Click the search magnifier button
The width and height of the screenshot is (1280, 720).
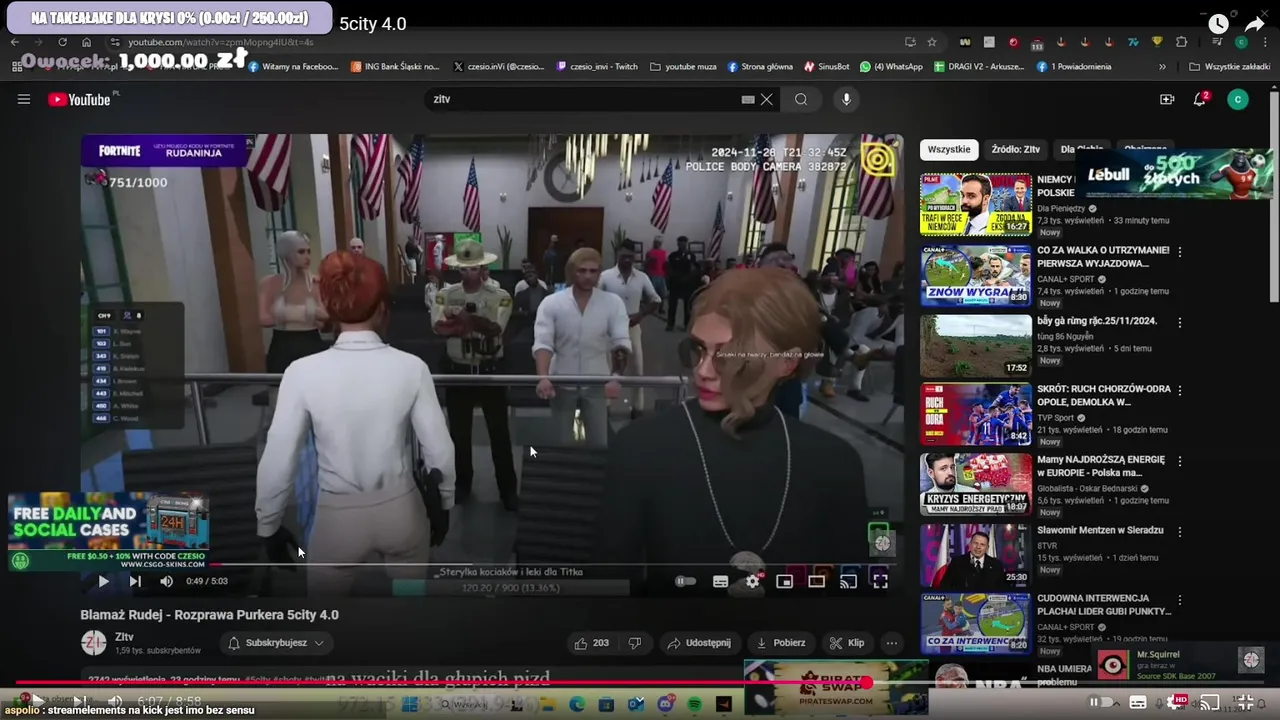tap(801, 99)
